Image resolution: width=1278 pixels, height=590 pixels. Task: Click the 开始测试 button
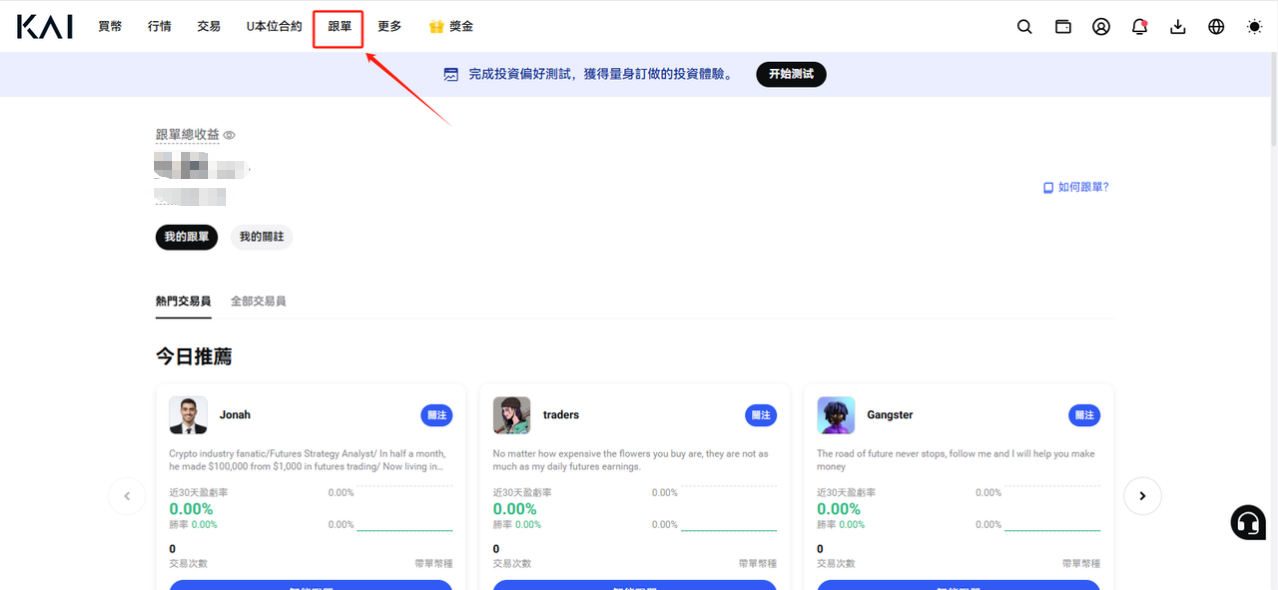791,74
